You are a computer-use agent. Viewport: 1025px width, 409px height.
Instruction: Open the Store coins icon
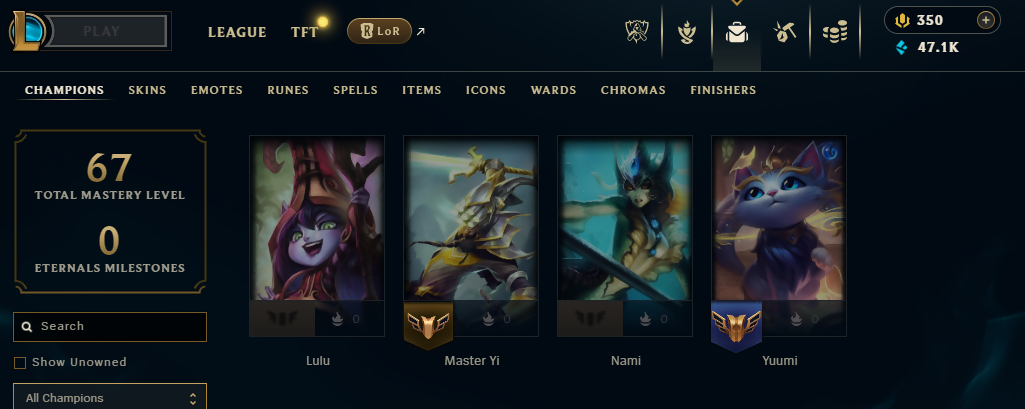pyautogui.click(x=835, y=32)
